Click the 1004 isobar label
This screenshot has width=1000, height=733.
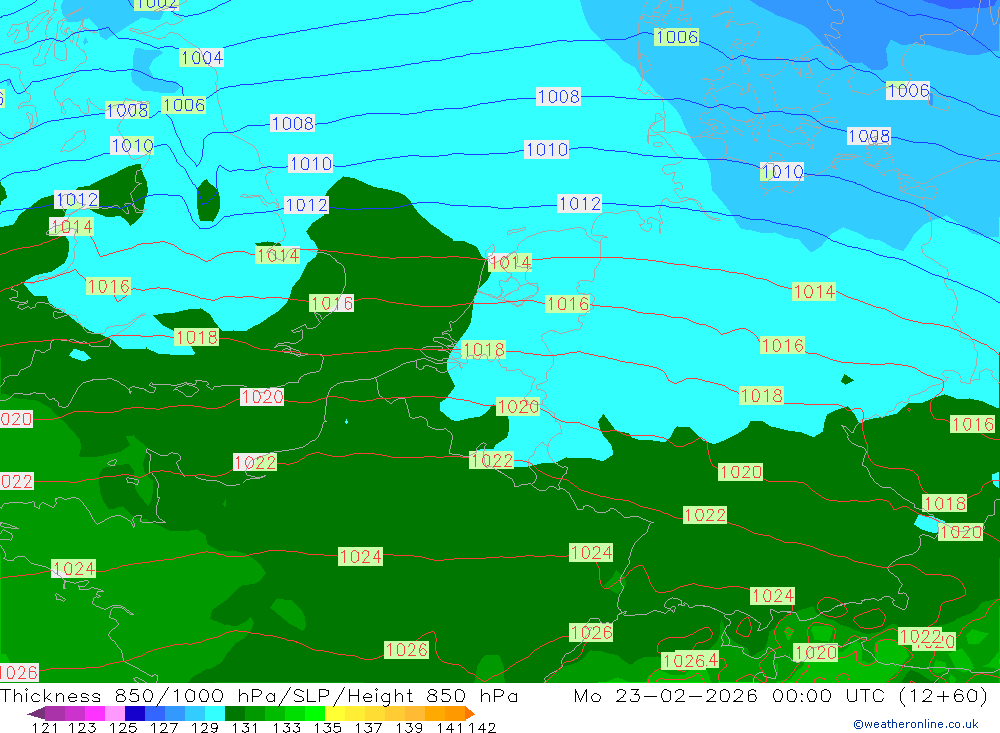coord(202,57)
